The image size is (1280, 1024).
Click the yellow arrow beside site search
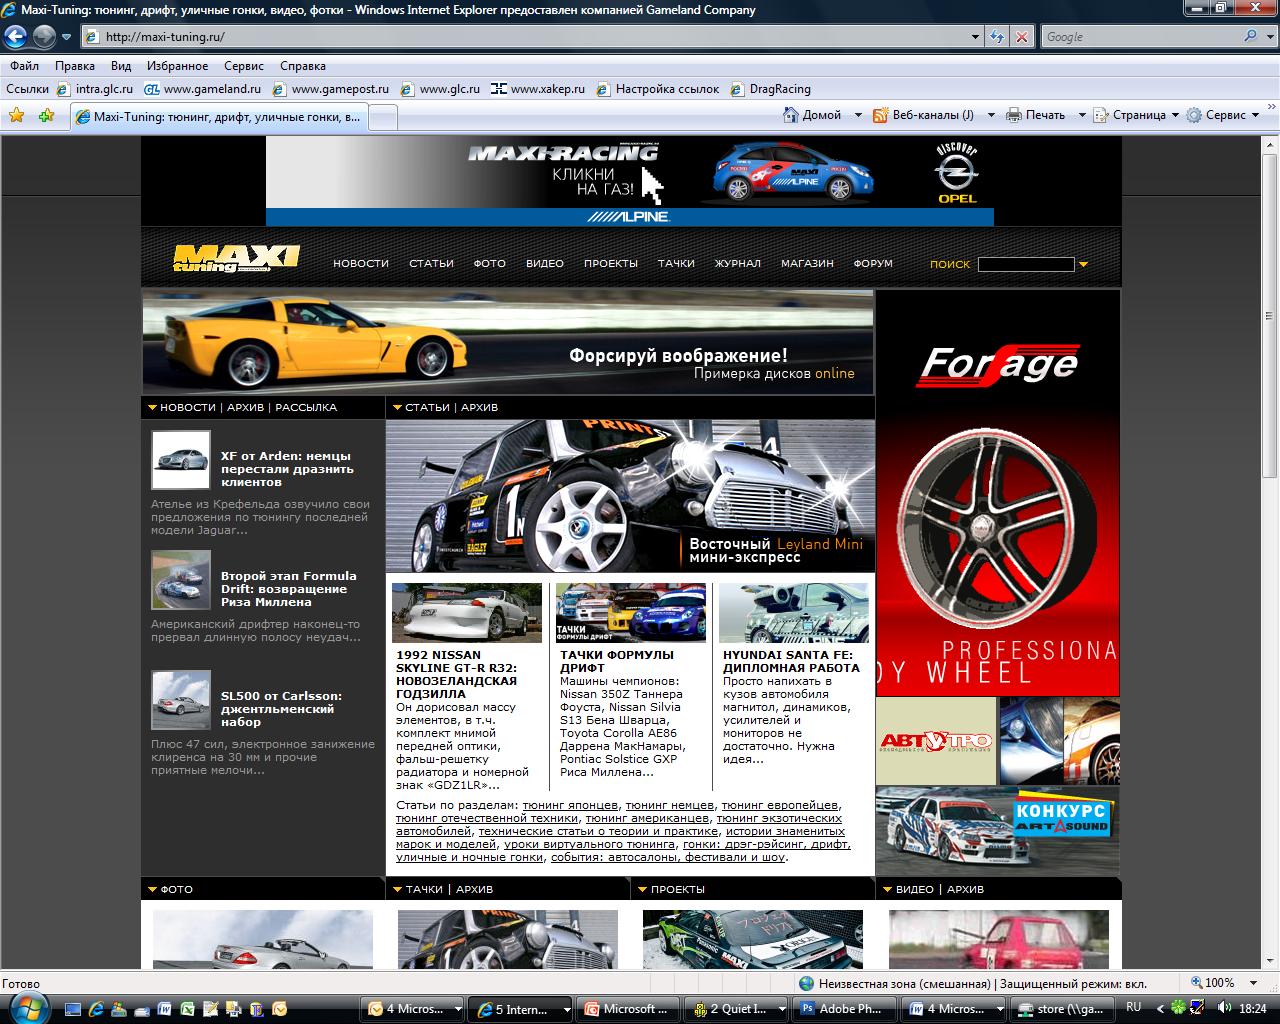pos(1083,265)
